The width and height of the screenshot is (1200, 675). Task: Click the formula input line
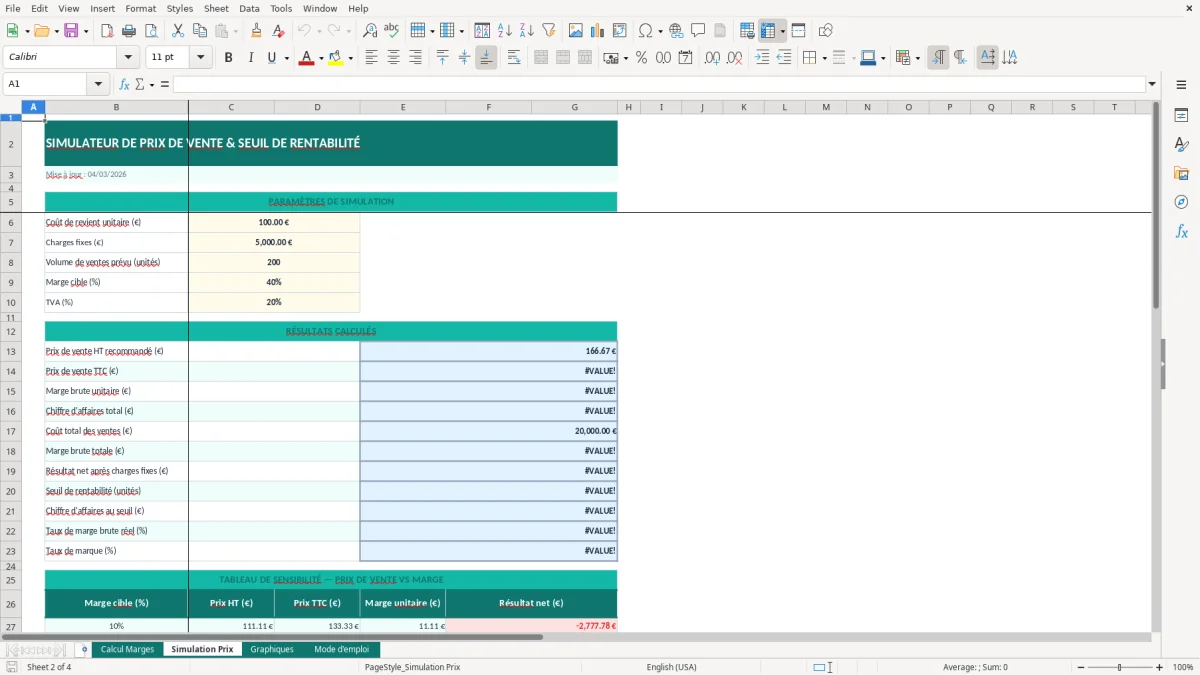659,84
